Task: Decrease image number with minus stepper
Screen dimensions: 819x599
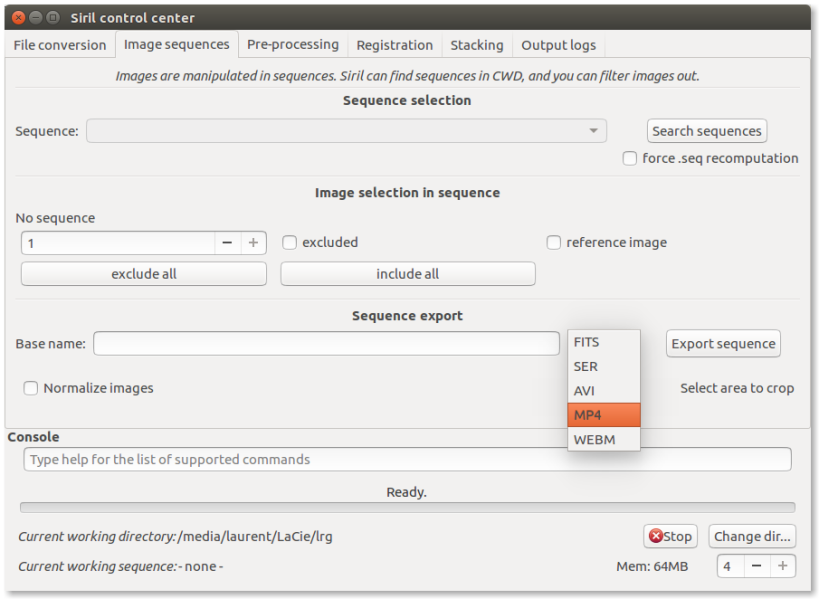Action: pyautogui.click(x=227, y=243)
